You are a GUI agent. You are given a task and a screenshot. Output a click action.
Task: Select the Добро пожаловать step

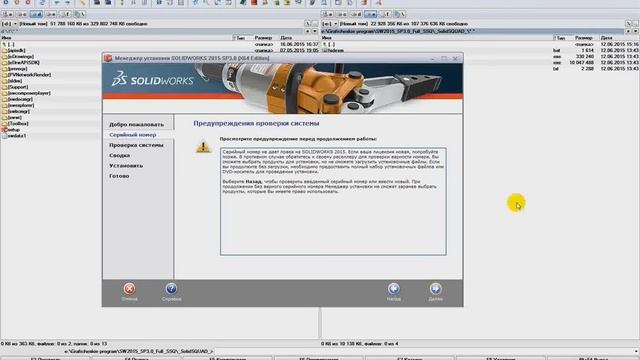pos(136,124)
